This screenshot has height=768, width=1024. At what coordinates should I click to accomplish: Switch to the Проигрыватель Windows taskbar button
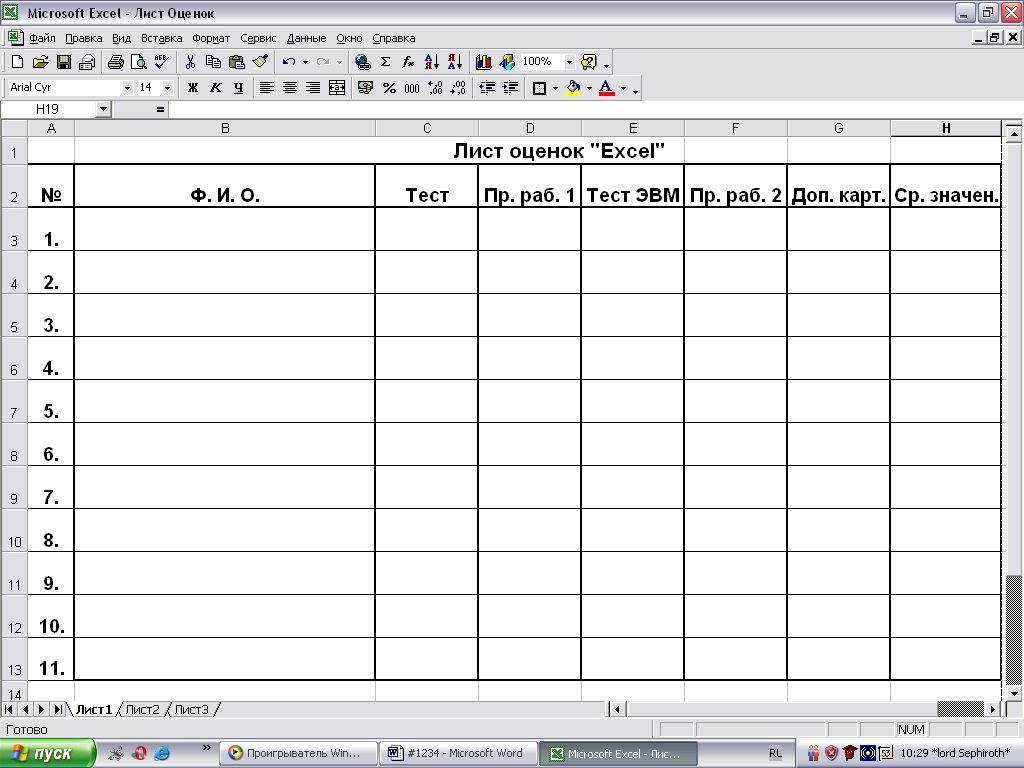[298, 754]
